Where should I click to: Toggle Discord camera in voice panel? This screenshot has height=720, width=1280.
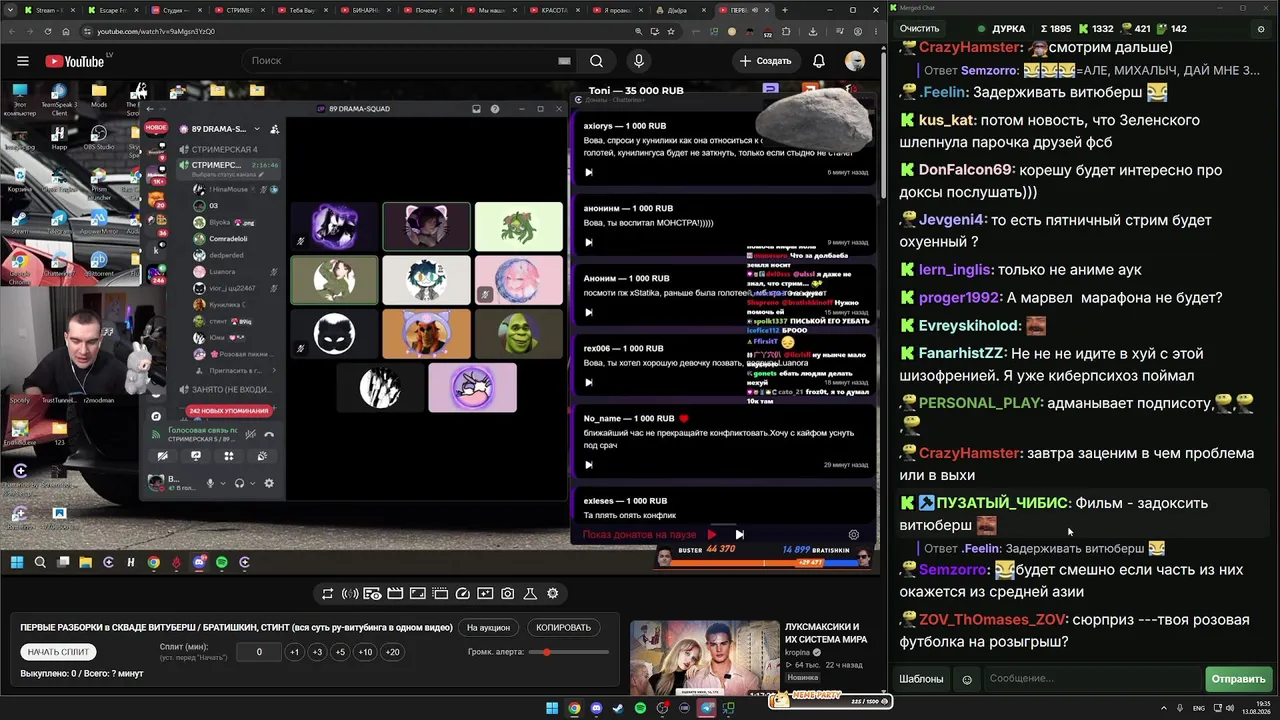tap(162, 456)
